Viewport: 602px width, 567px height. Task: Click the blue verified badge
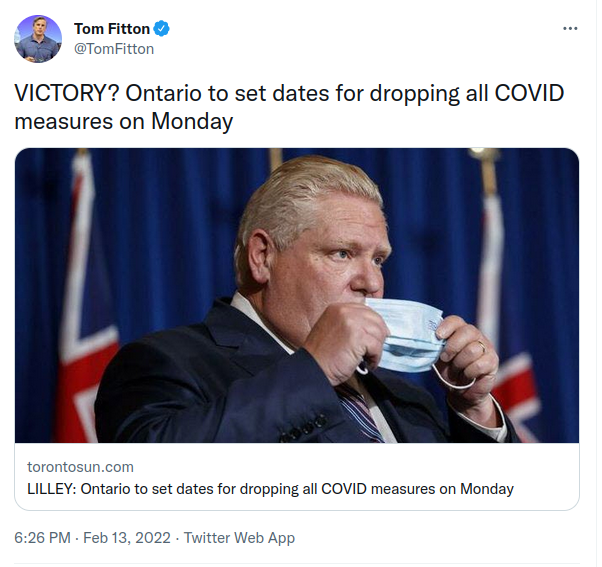point(161,29)
